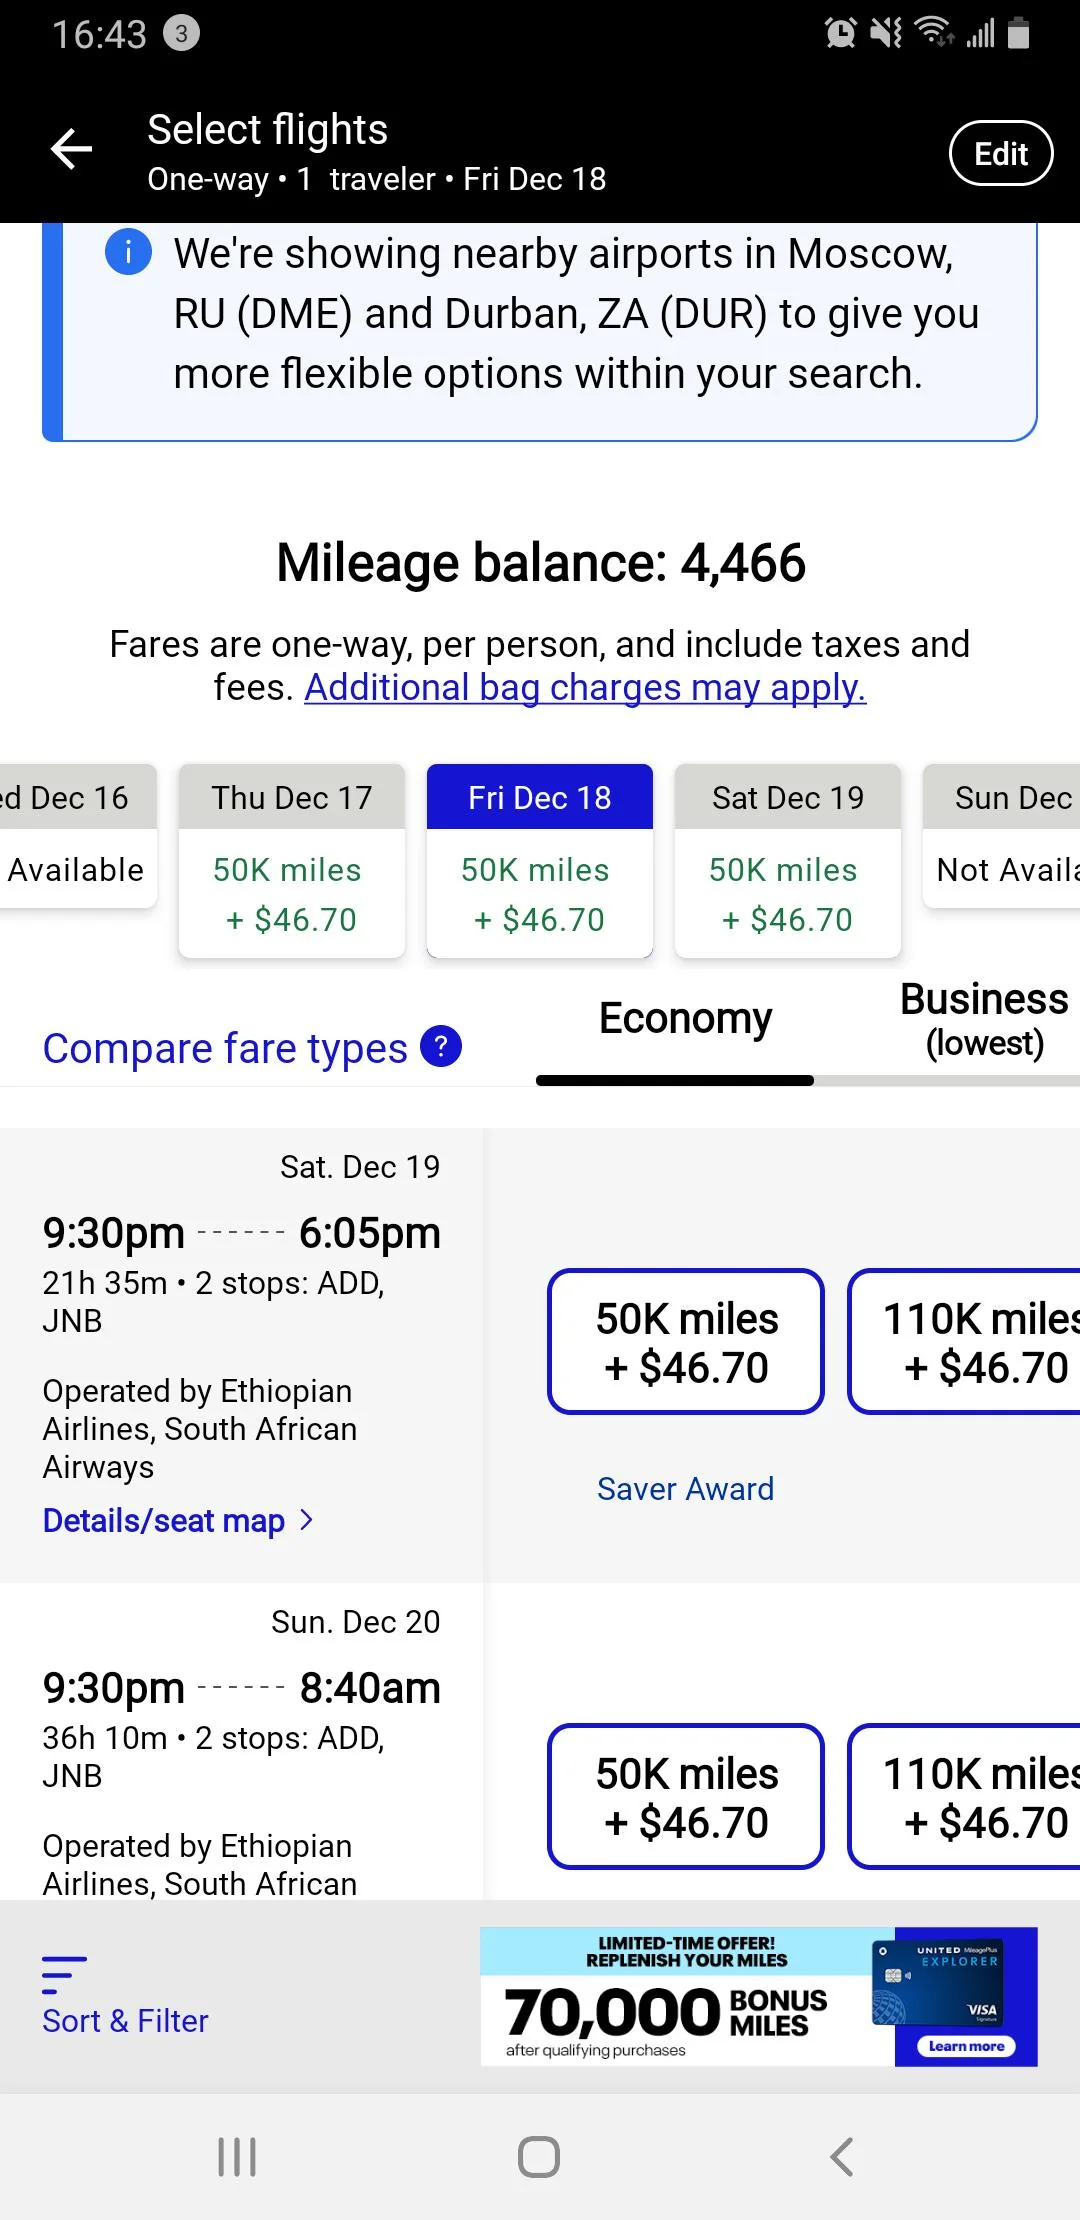Choose 50K miles fare for 8:40am arrival flight
The image size is (1080, 2220).
686,1797
